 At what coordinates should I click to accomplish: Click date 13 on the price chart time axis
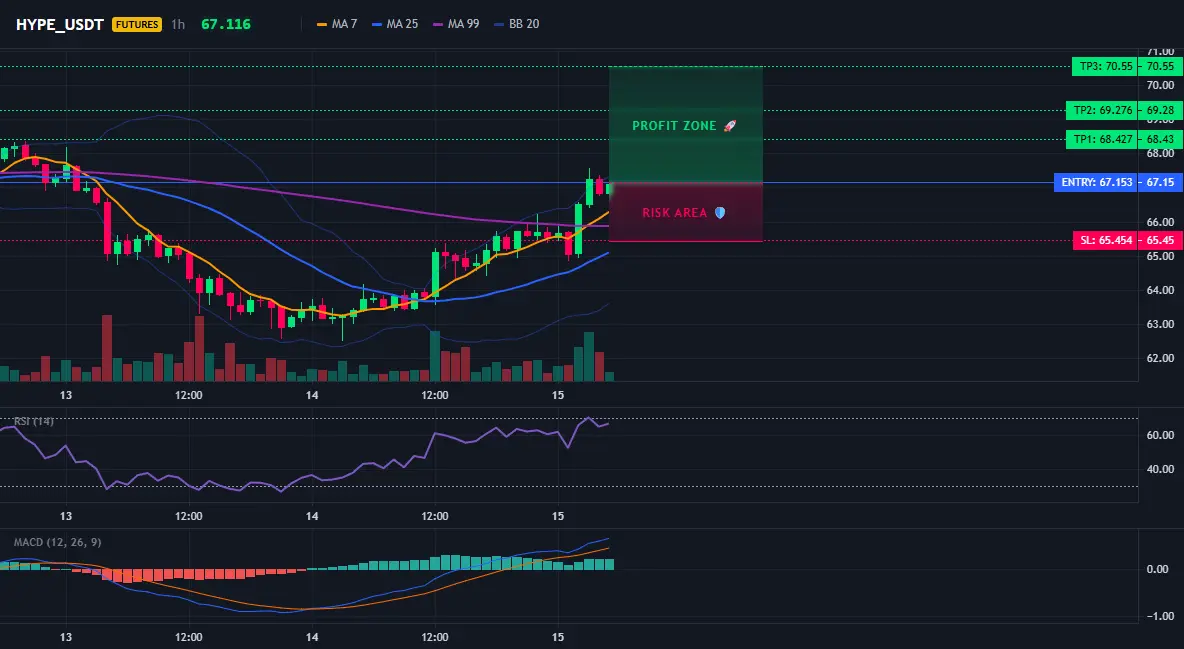click(x=66, y=395)
